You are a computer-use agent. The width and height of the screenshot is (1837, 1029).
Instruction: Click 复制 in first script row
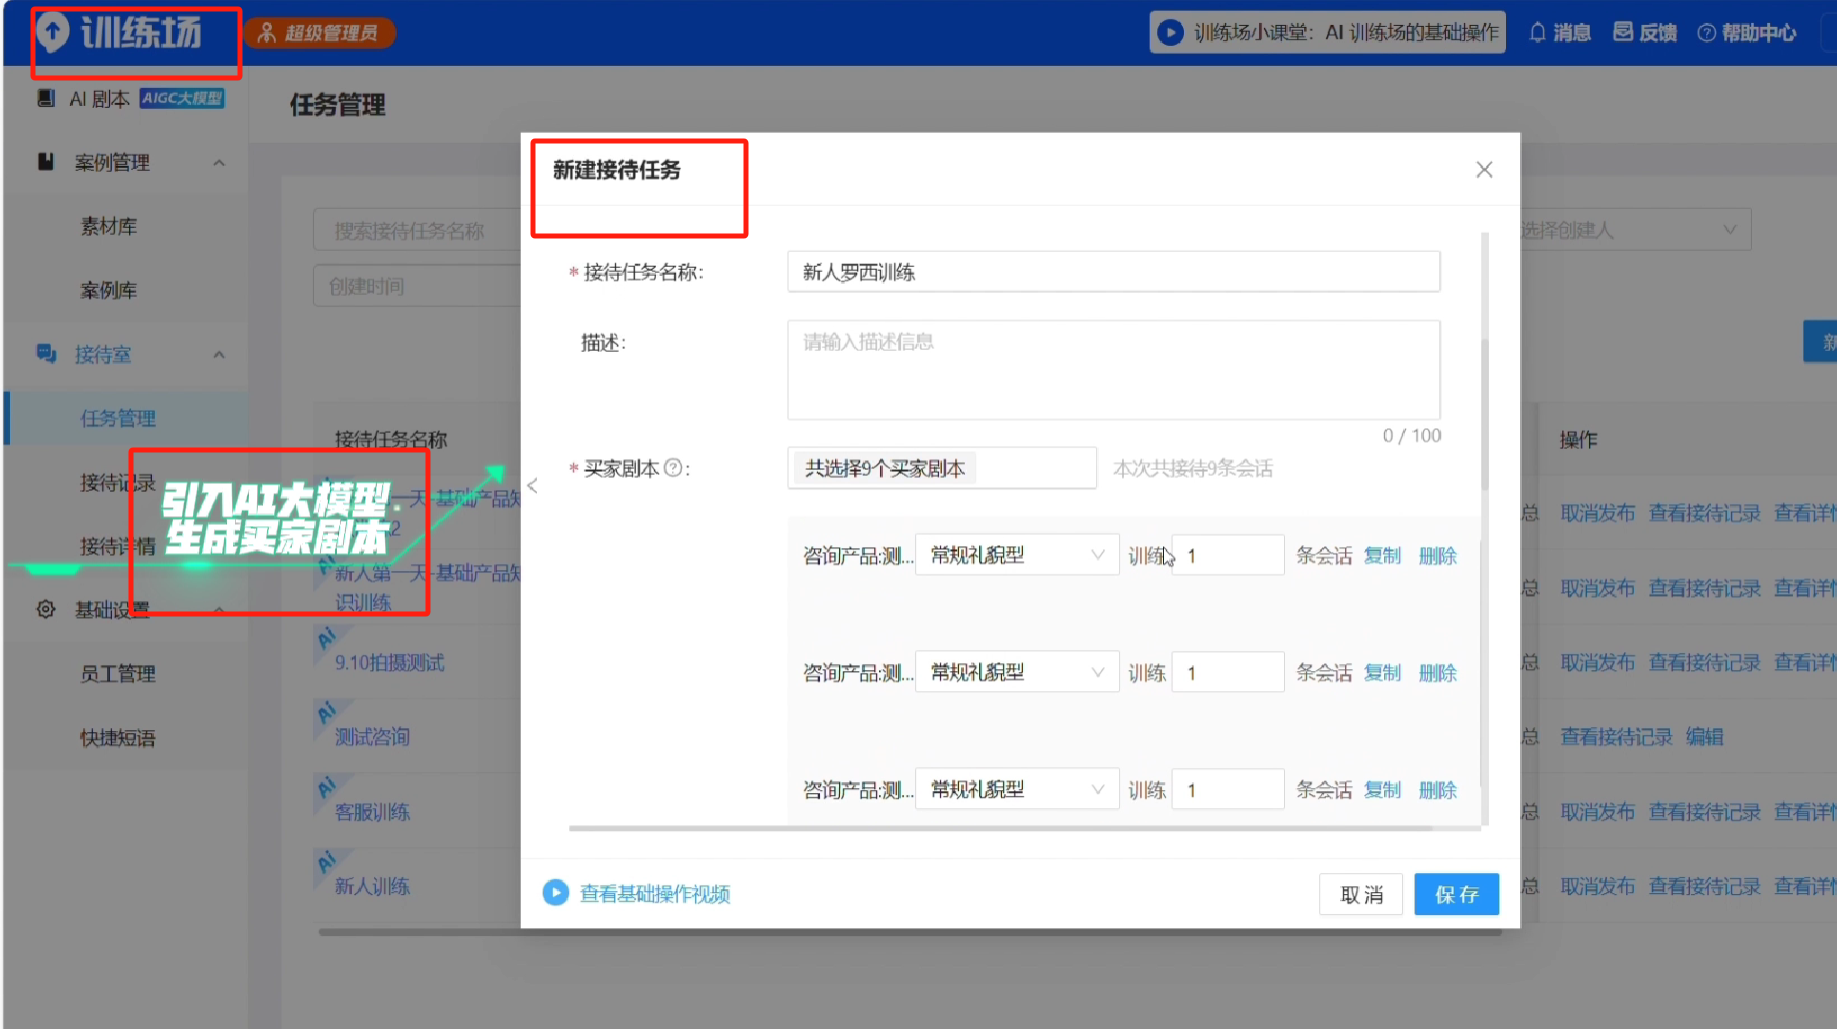point(1383,555)
